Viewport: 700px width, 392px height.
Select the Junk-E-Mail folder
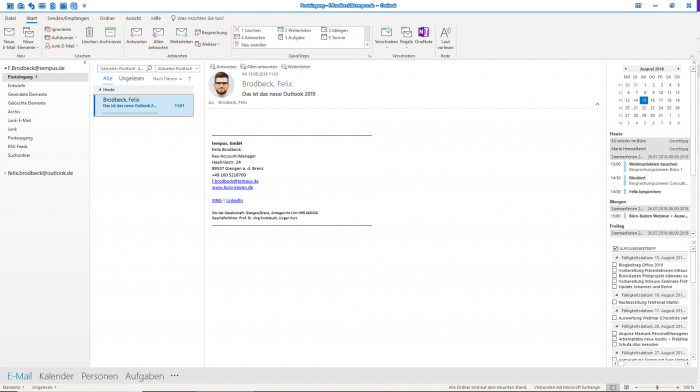19,120
